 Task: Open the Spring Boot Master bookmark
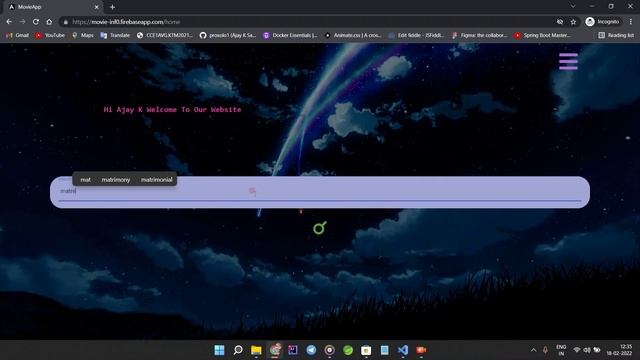point(543,36)
